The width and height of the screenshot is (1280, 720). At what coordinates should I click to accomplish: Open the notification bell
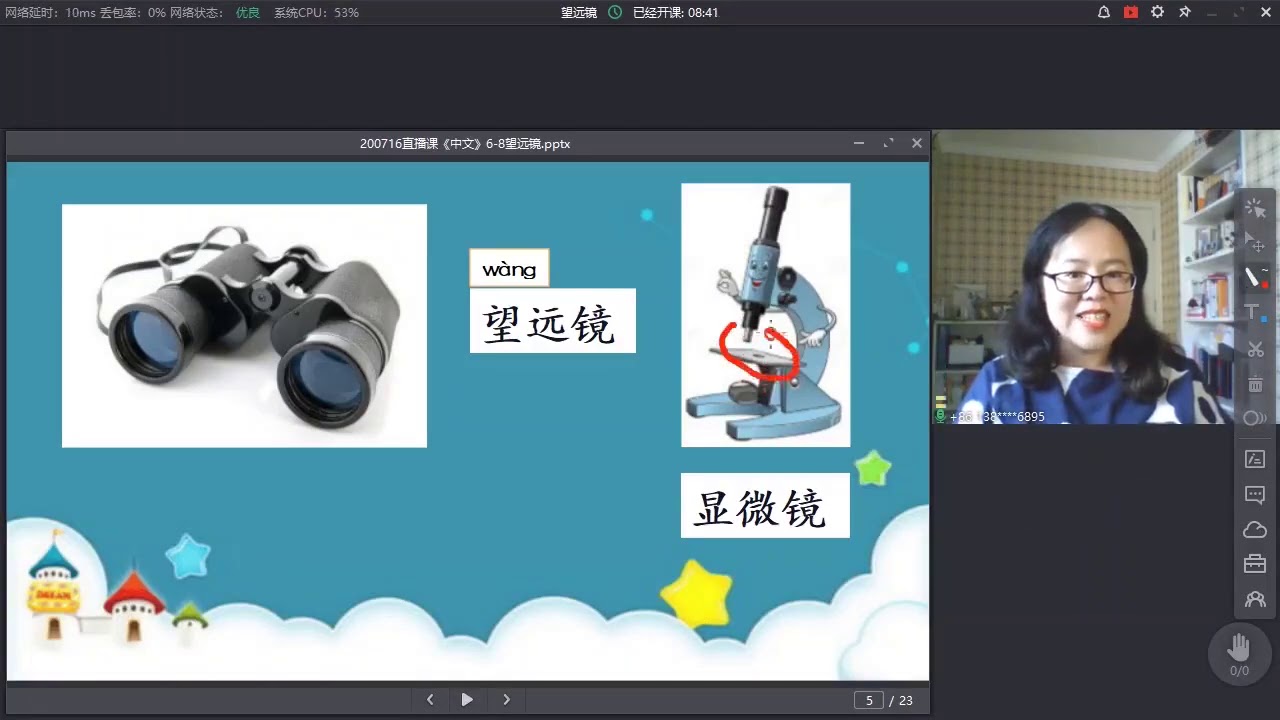tap(1104, 12)
